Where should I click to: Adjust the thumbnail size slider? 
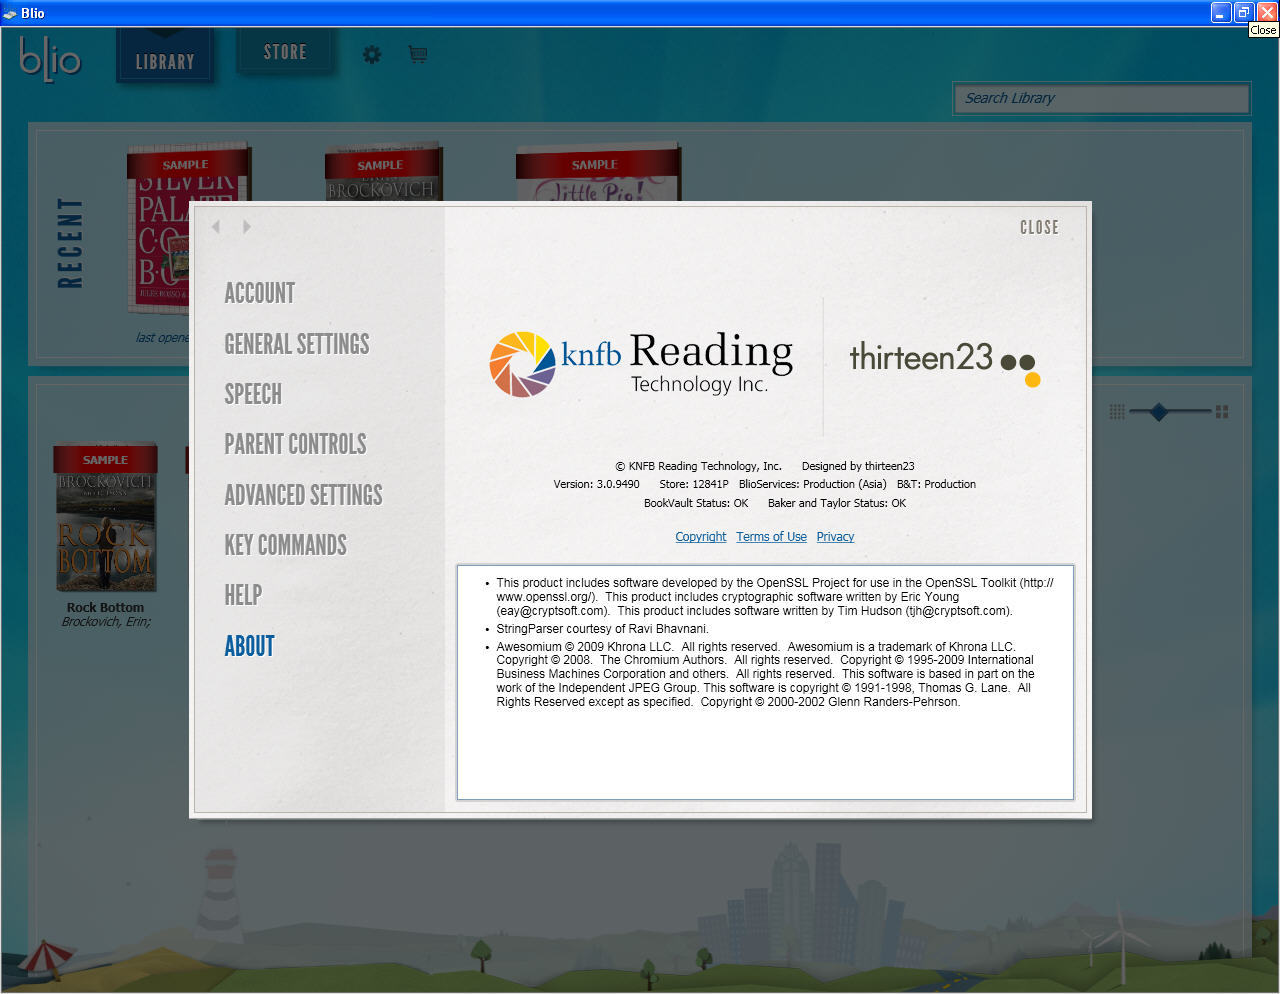[1159, 412]
